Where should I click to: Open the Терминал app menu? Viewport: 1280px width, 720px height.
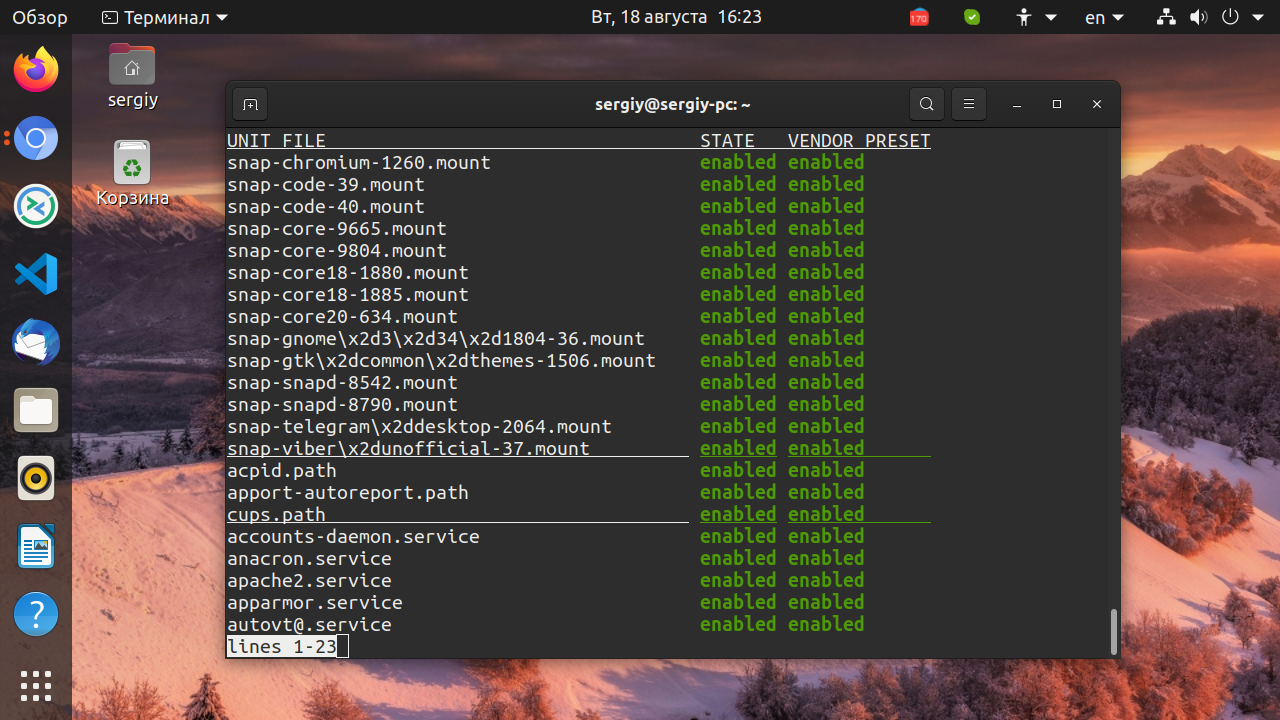click(165, 17)
